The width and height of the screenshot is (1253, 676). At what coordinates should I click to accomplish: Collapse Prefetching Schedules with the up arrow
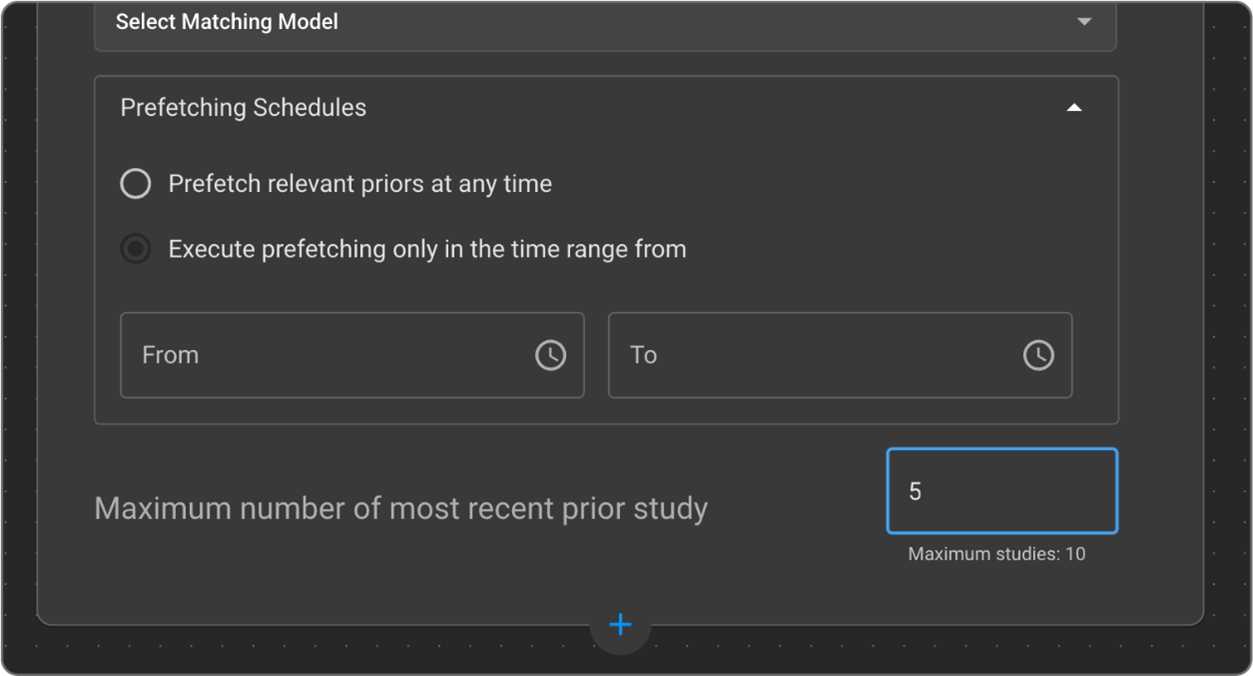pos(1074,107)
